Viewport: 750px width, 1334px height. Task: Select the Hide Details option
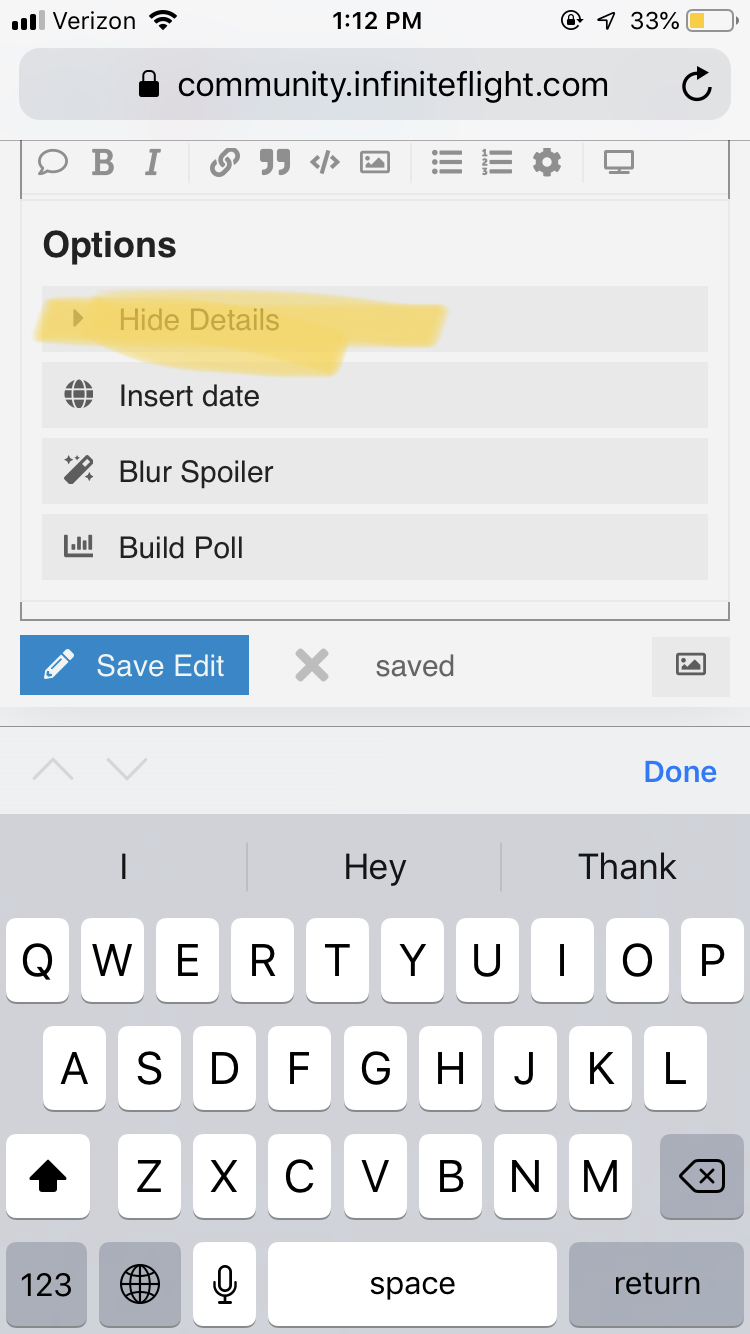[x=375, y=319]
